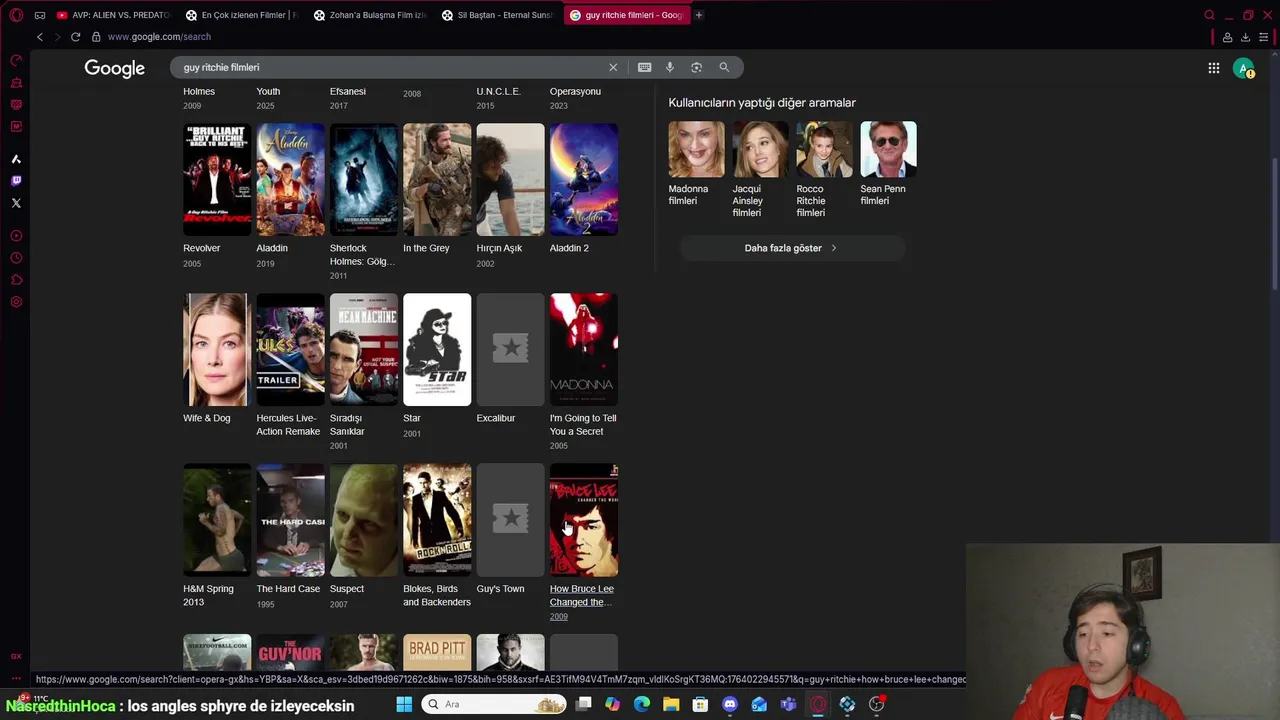Open Jacqui Ainsley filmleri related search
Viewport: 1280px width, 720px height.
click(760, 170)
